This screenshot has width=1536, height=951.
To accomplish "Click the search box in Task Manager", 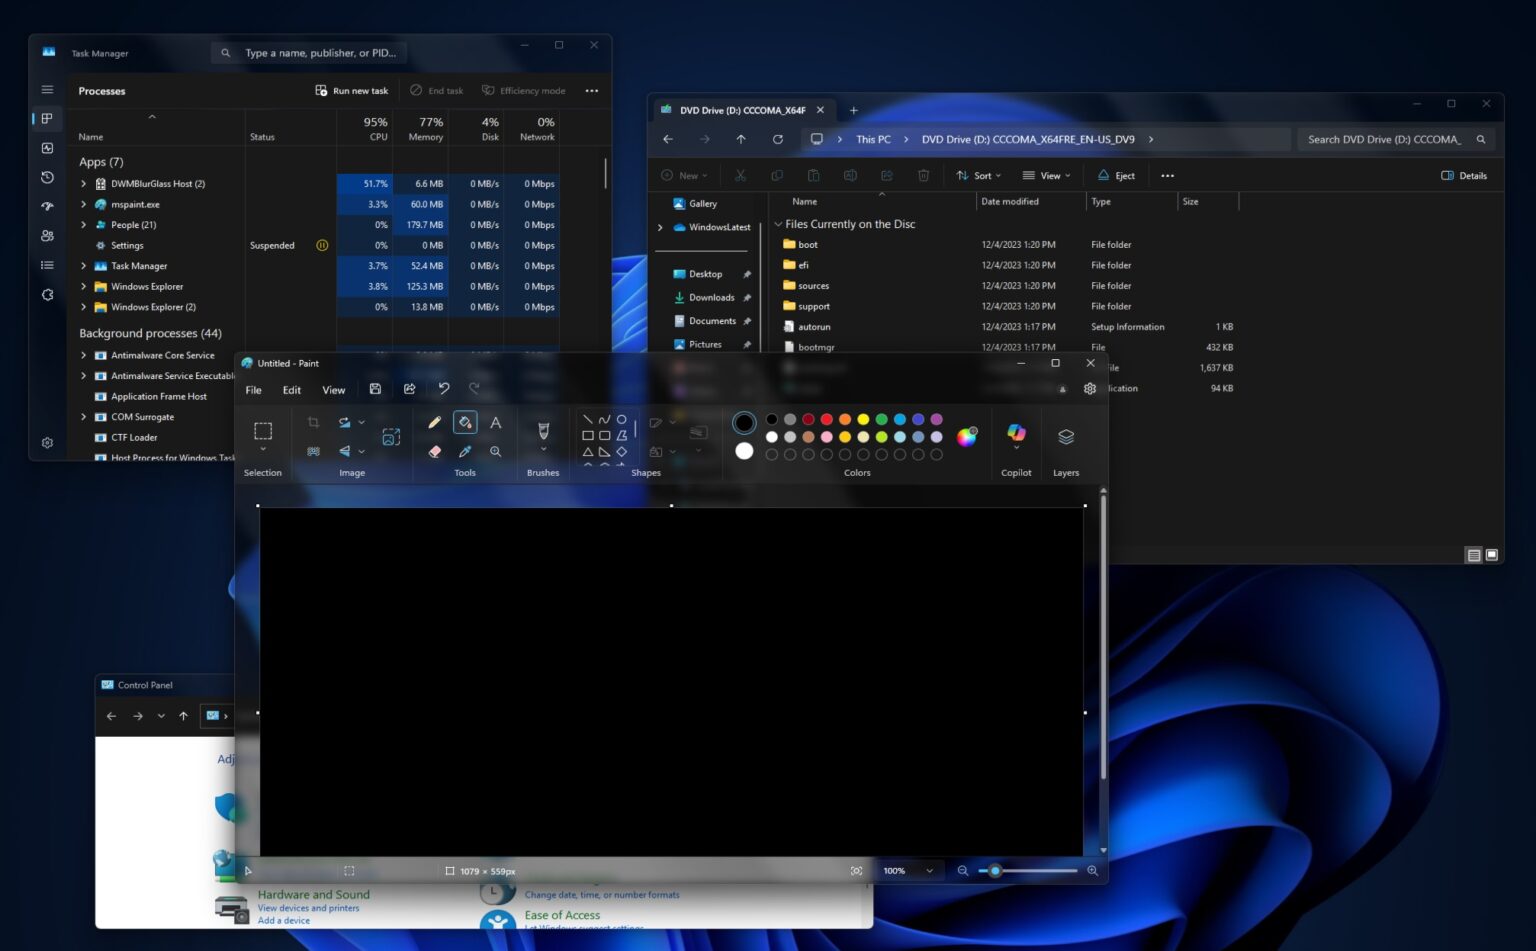I will (x=310, y=52).
